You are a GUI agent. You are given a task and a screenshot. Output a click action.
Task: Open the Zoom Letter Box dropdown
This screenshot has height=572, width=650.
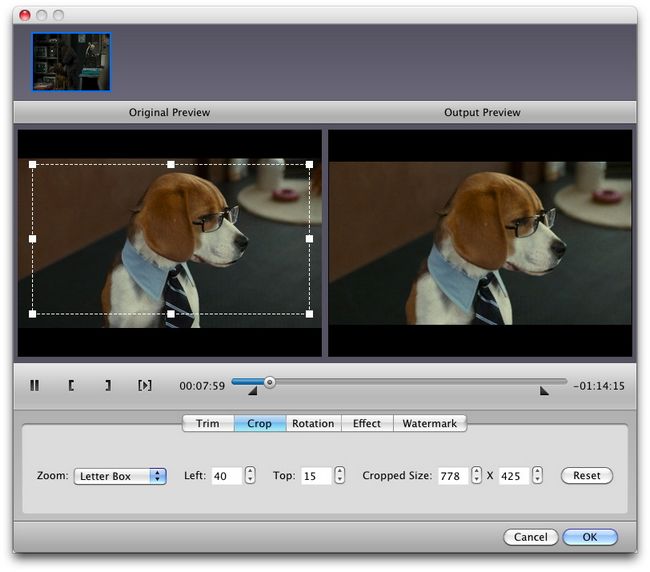coord(120,476)
